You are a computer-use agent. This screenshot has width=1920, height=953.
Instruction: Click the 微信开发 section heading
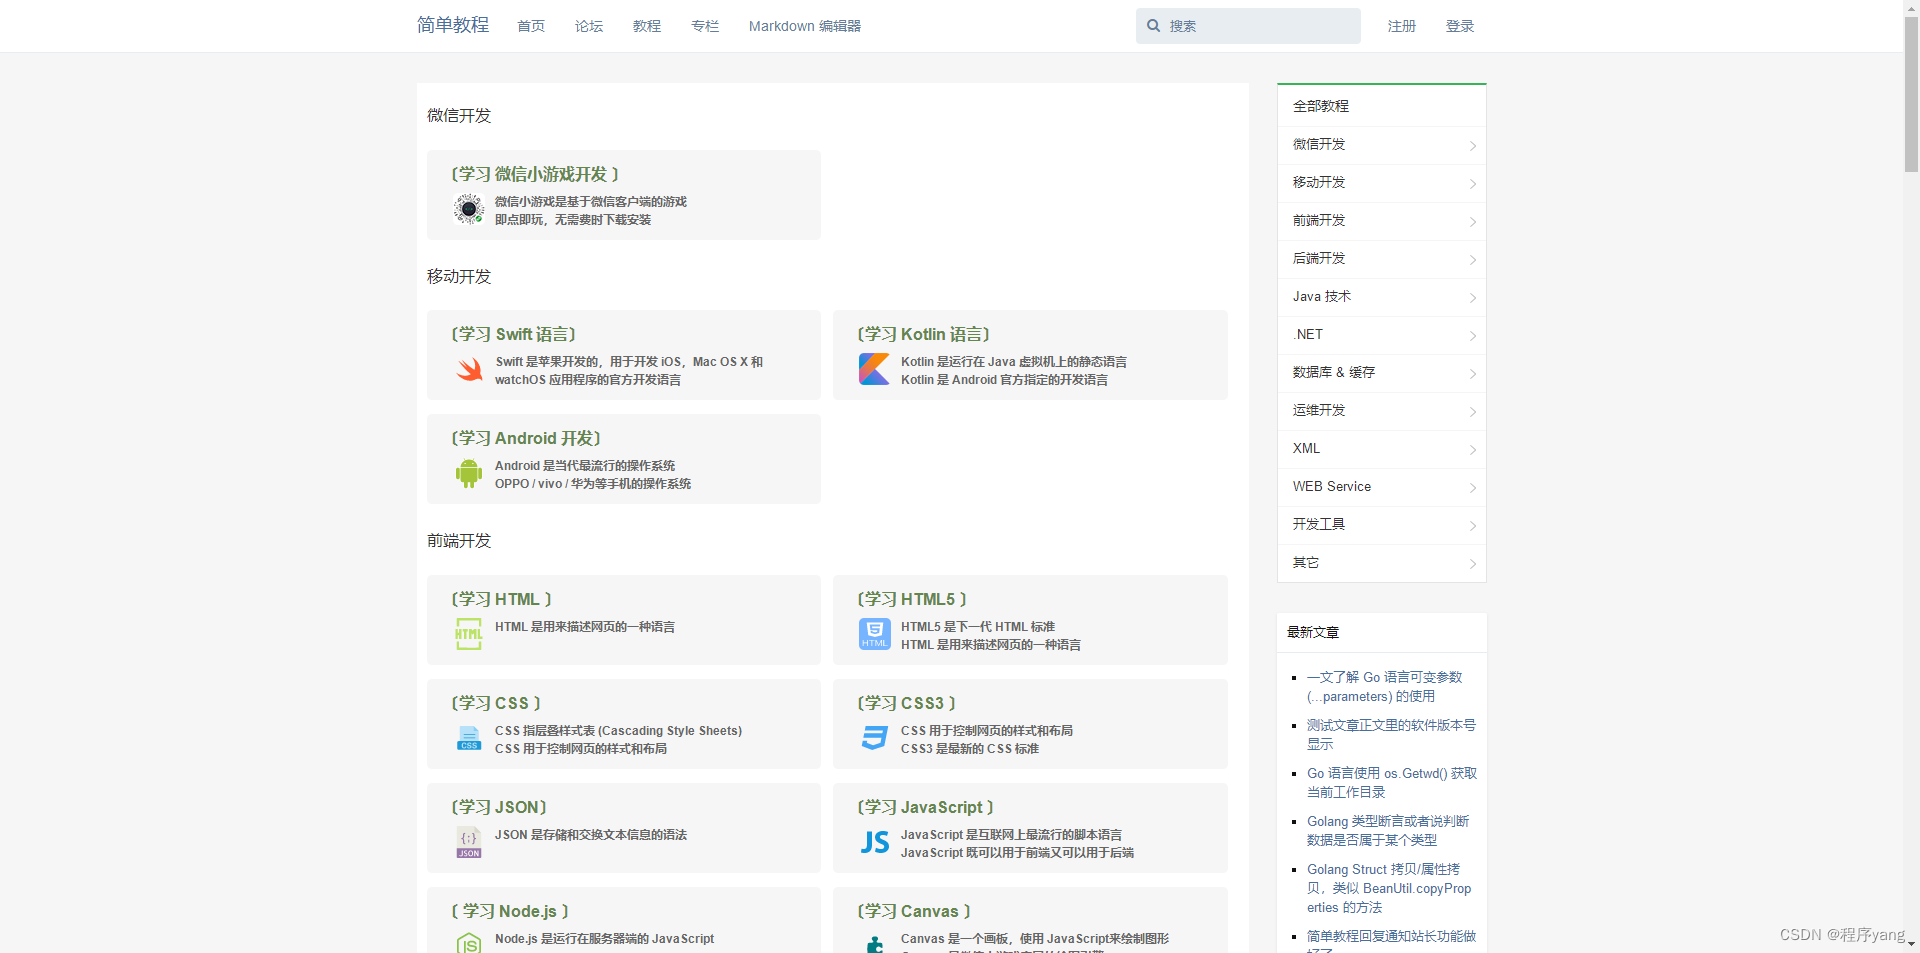pyautogui.click(x=459, y=116)
